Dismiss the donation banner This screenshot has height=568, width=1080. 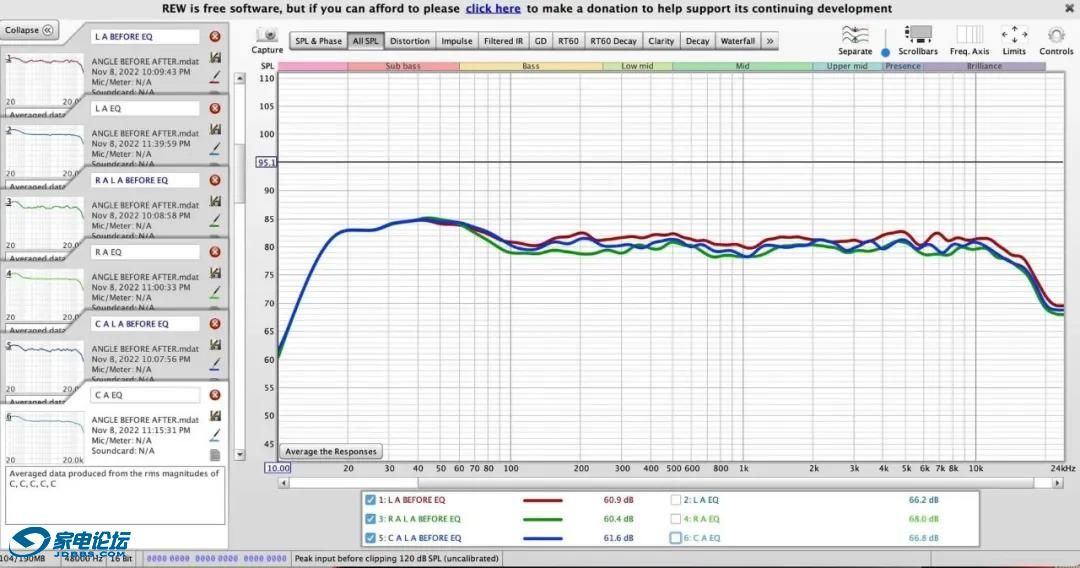1070,8
